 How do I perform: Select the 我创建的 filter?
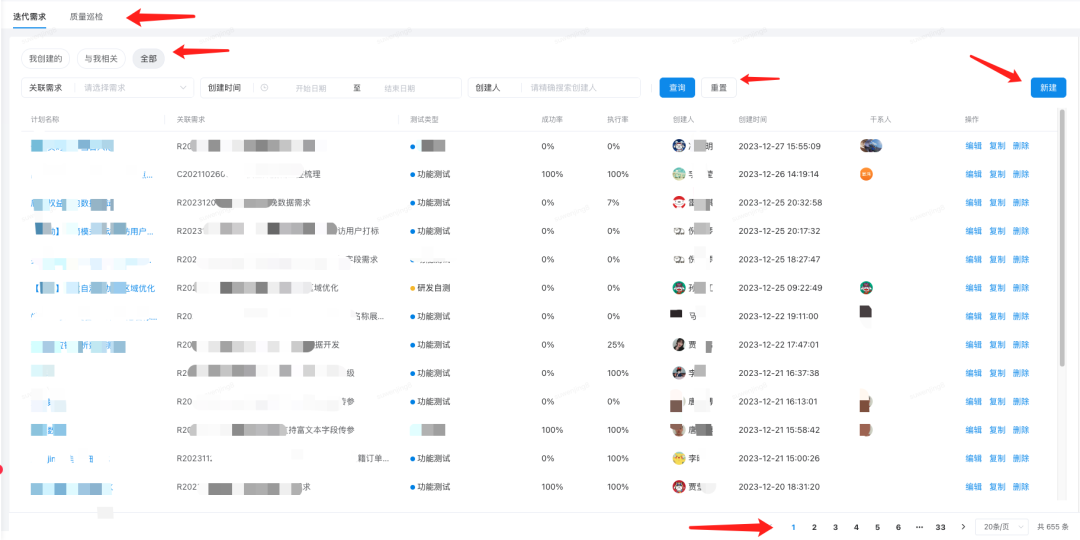(45, 59)
